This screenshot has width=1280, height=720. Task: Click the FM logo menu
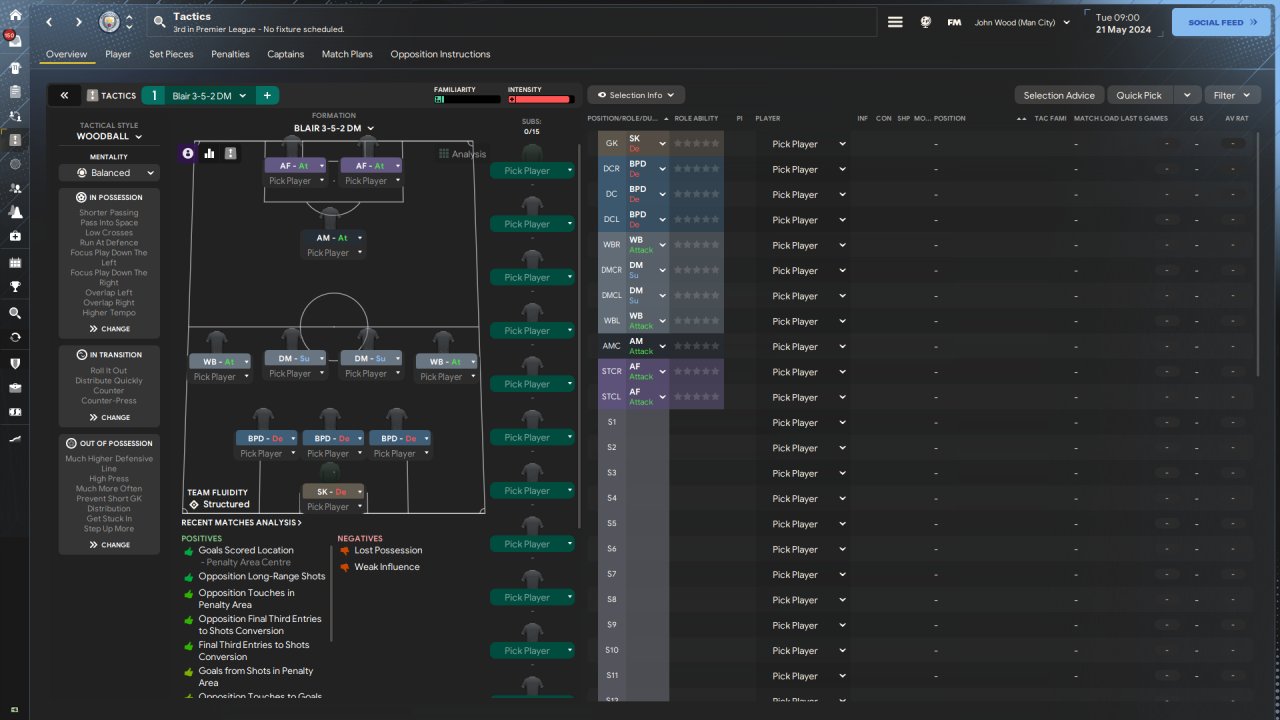click(955, 22)
